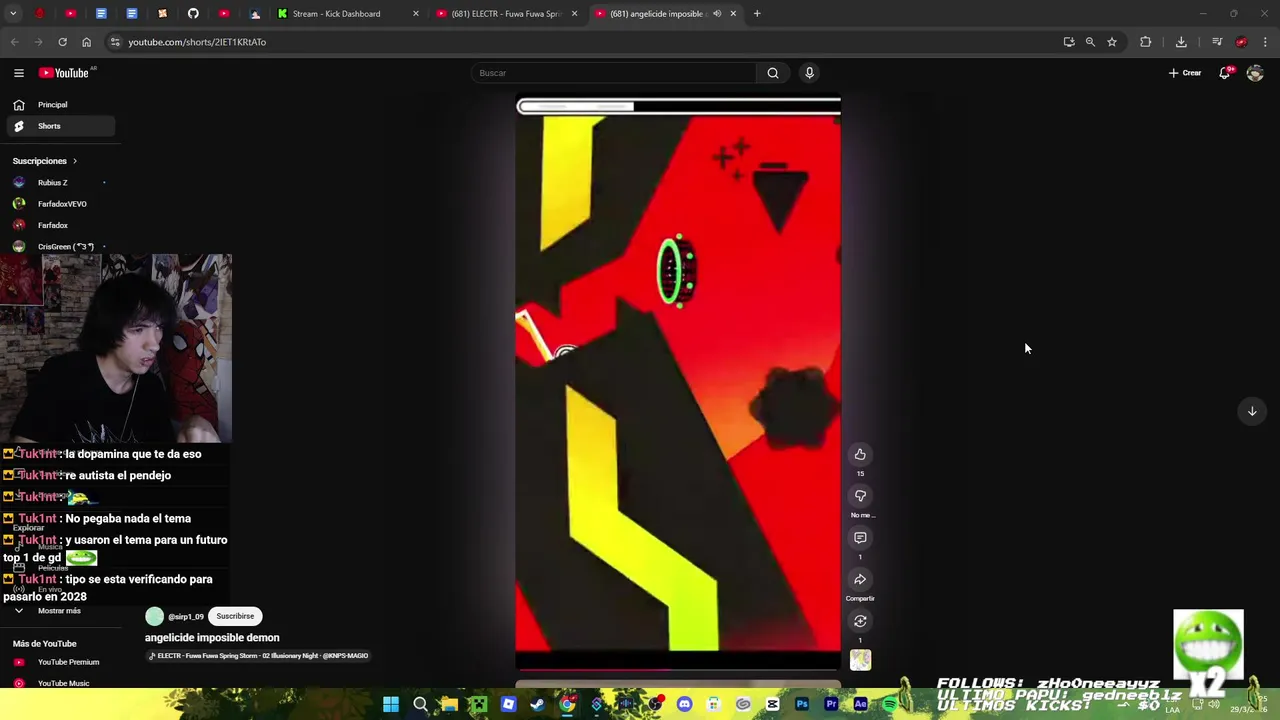Click the address bar URL
The image size is (1280, 720).
[x=197, y=42]
